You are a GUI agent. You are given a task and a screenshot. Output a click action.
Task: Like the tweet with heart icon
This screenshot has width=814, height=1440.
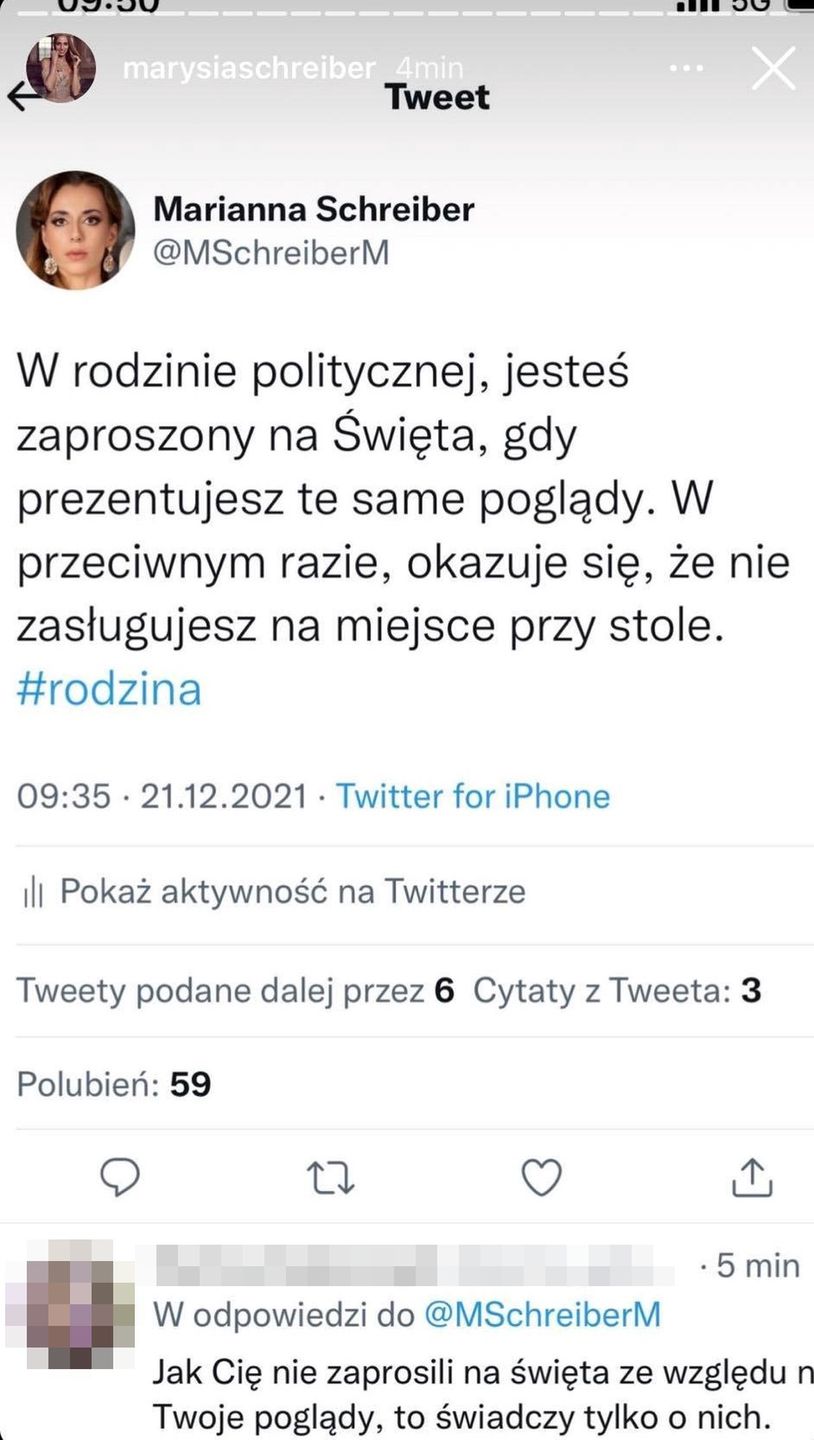pyautogui.click(x=542, y=1178)
